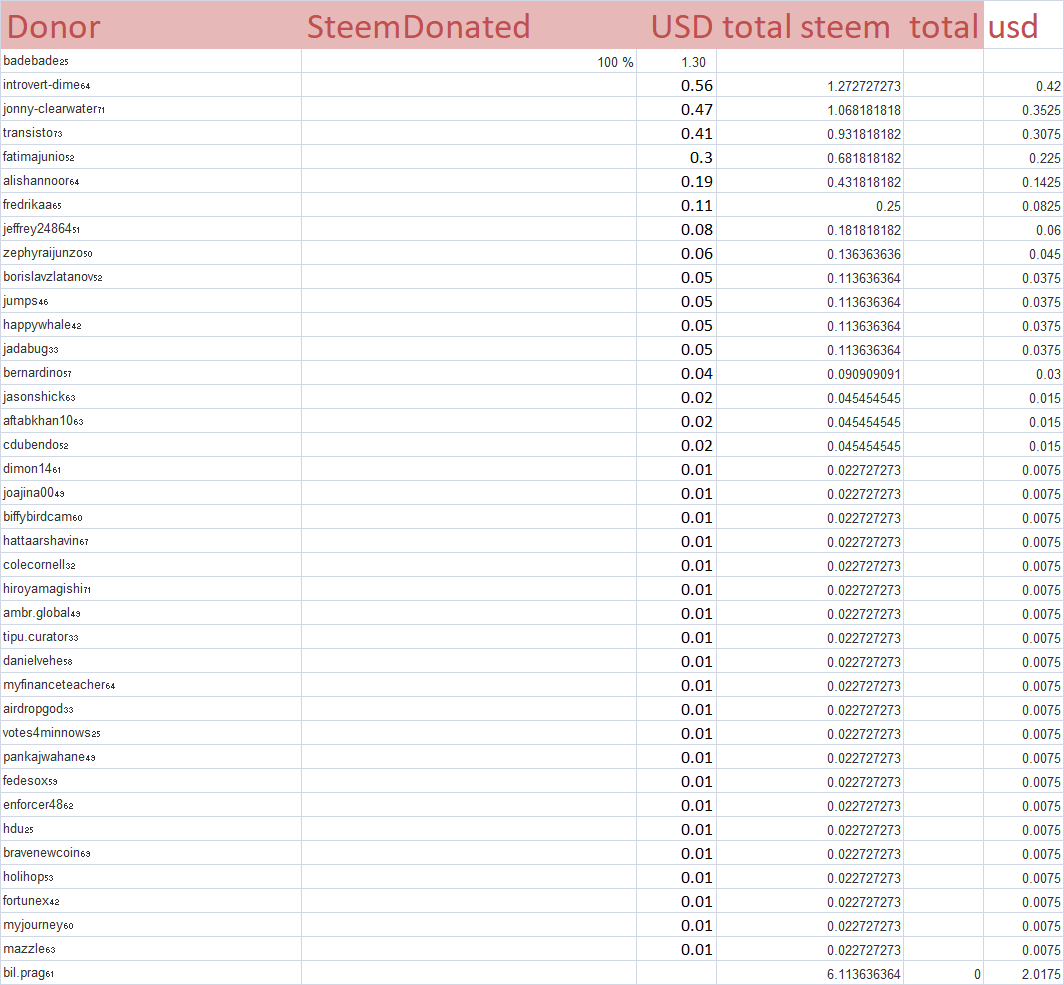
Task: Click the 0.19 USD cell
Action: (677, 181)
